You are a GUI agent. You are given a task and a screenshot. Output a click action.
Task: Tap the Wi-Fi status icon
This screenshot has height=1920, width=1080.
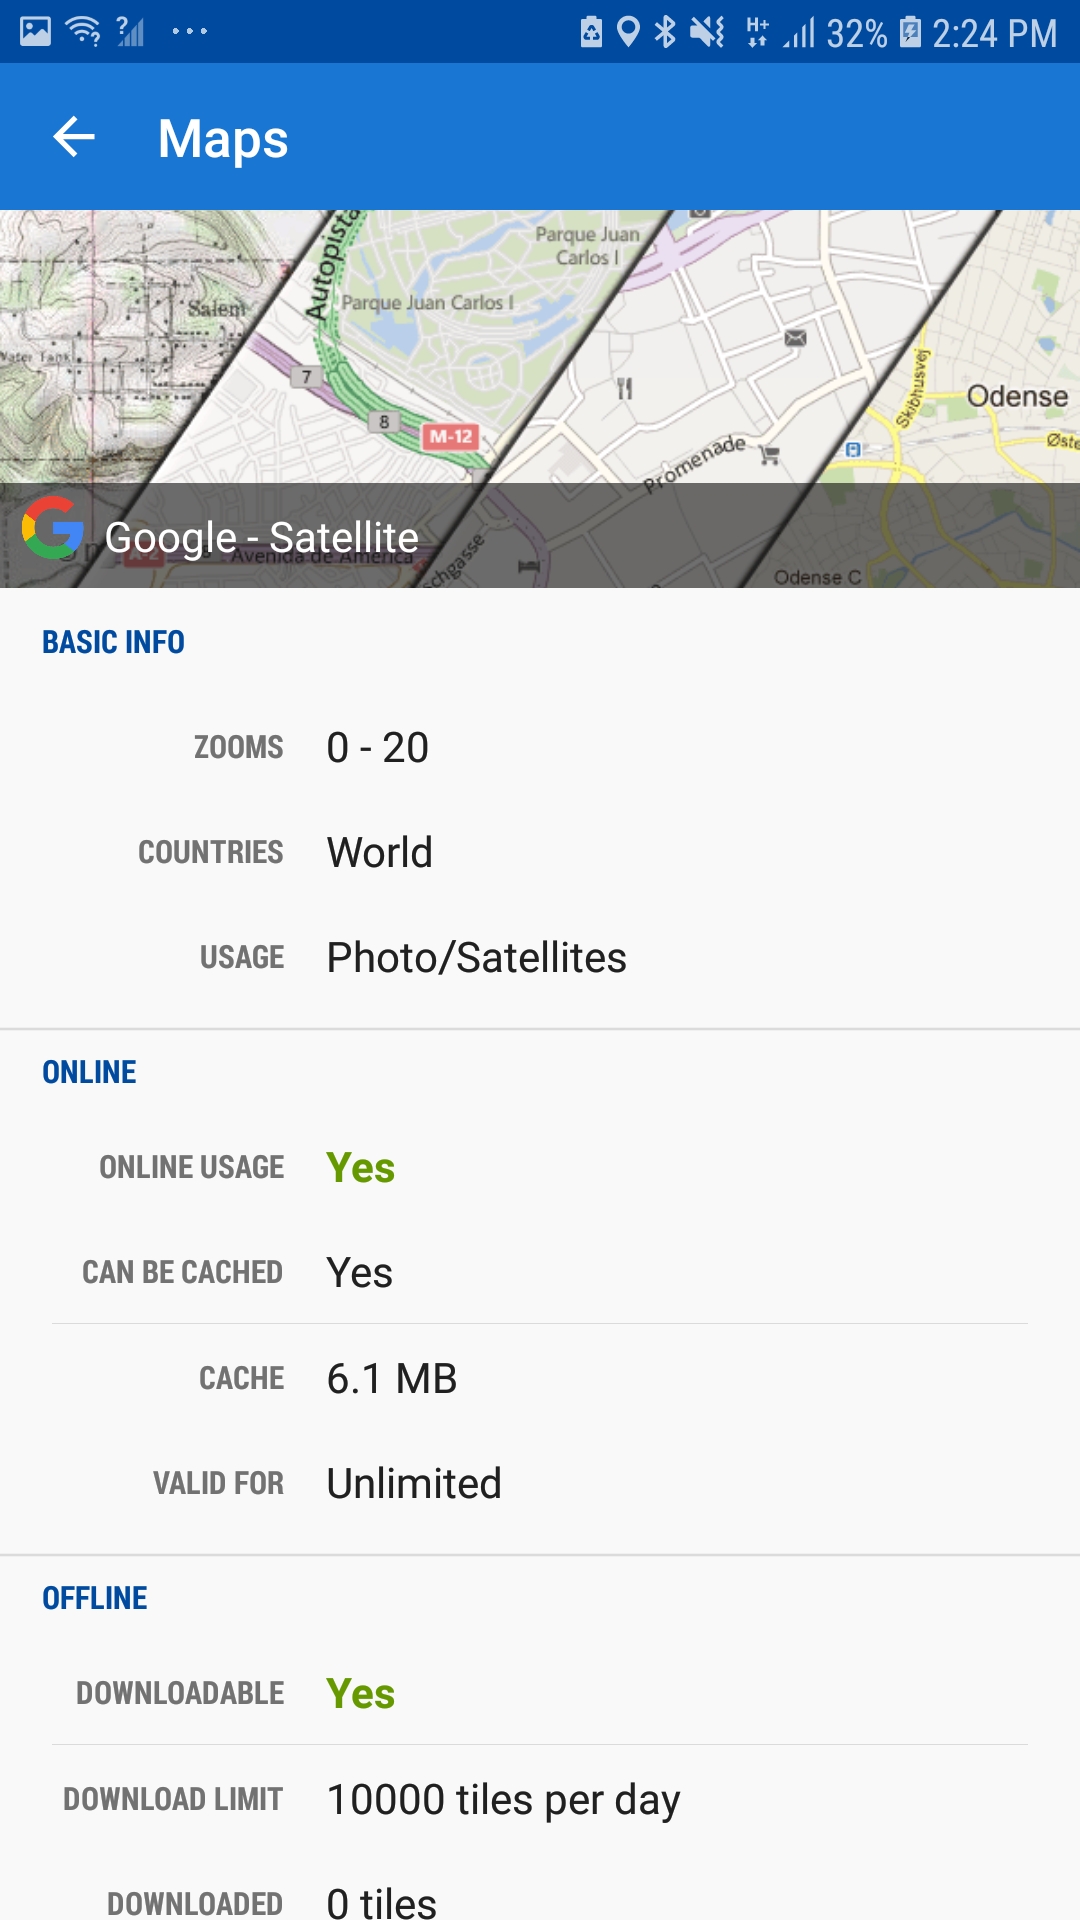point(83,32)
